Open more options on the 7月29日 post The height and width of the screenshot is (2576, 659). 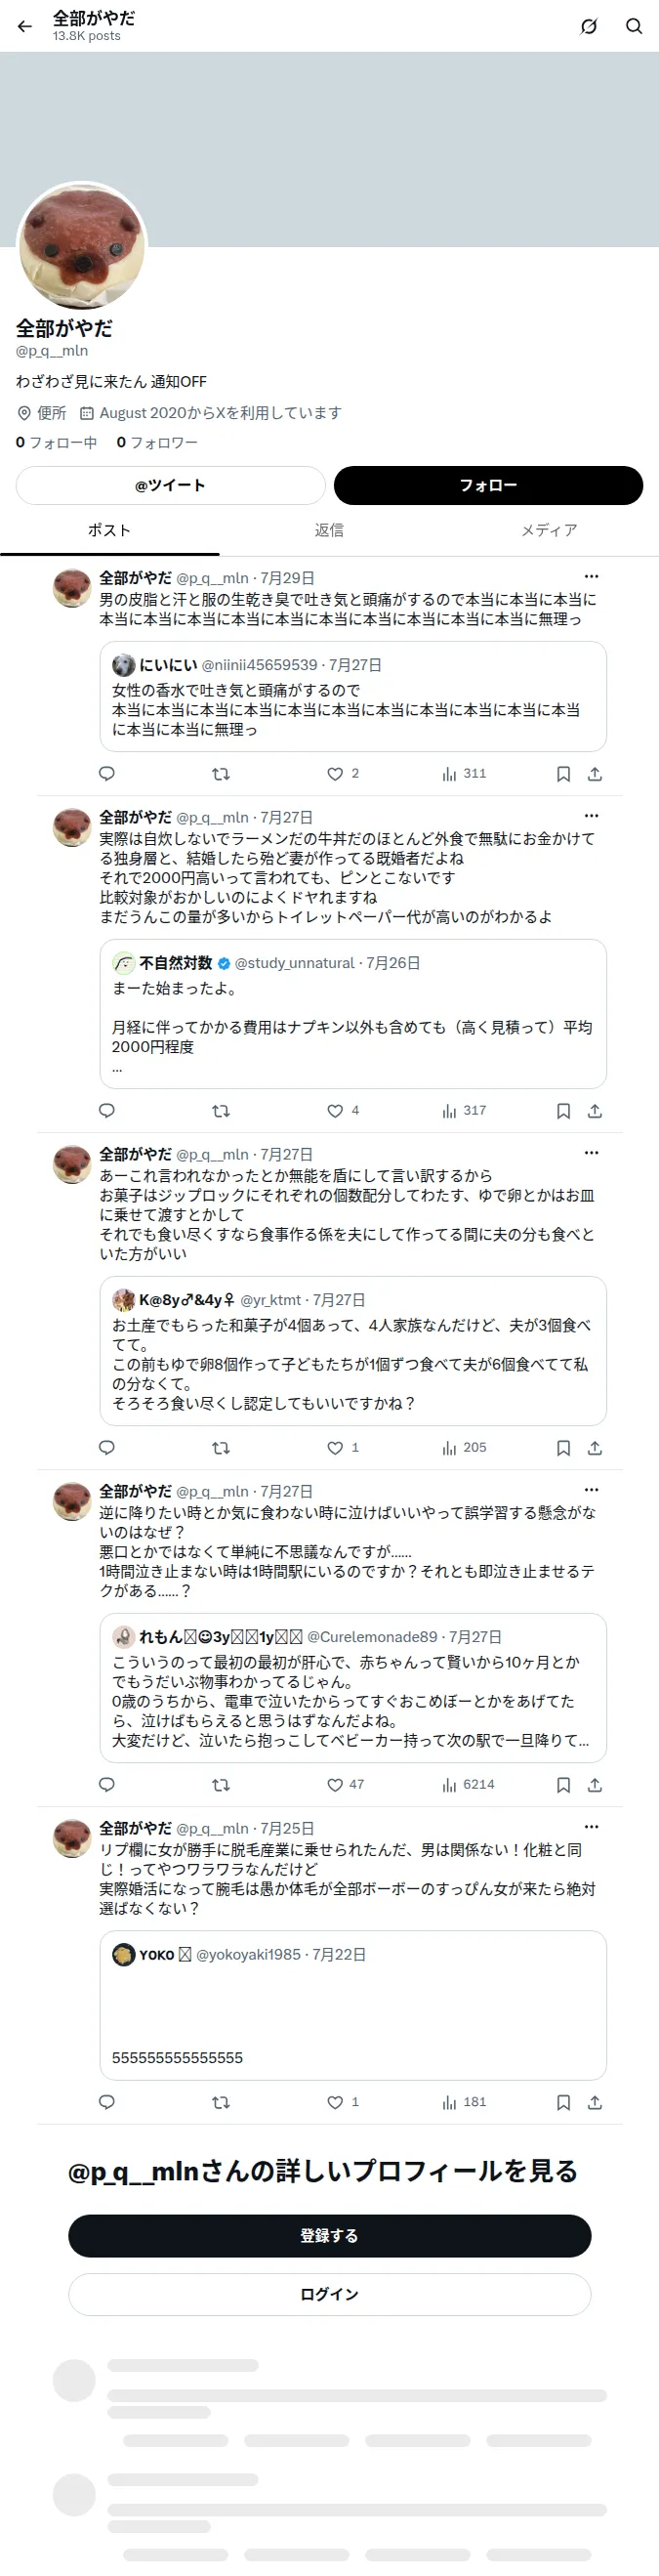591,577
